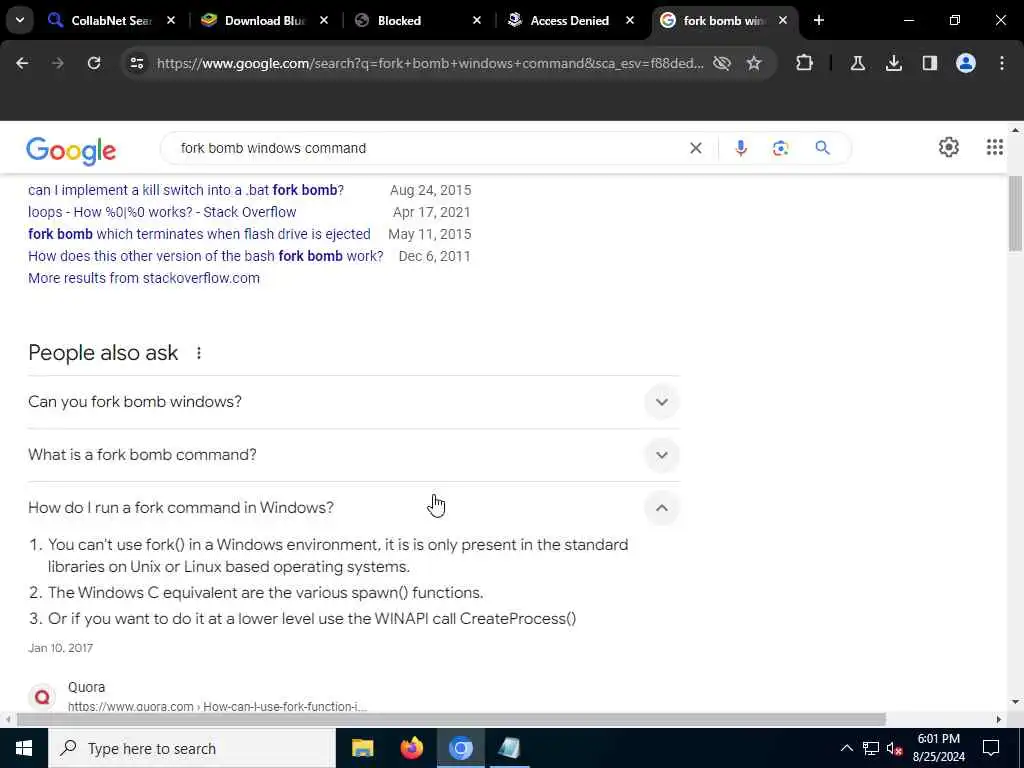Open 'fork bomb which terminates when flash drive' link
The width and height of the screenshot is (1024, 768).
(x=199, y=234)
